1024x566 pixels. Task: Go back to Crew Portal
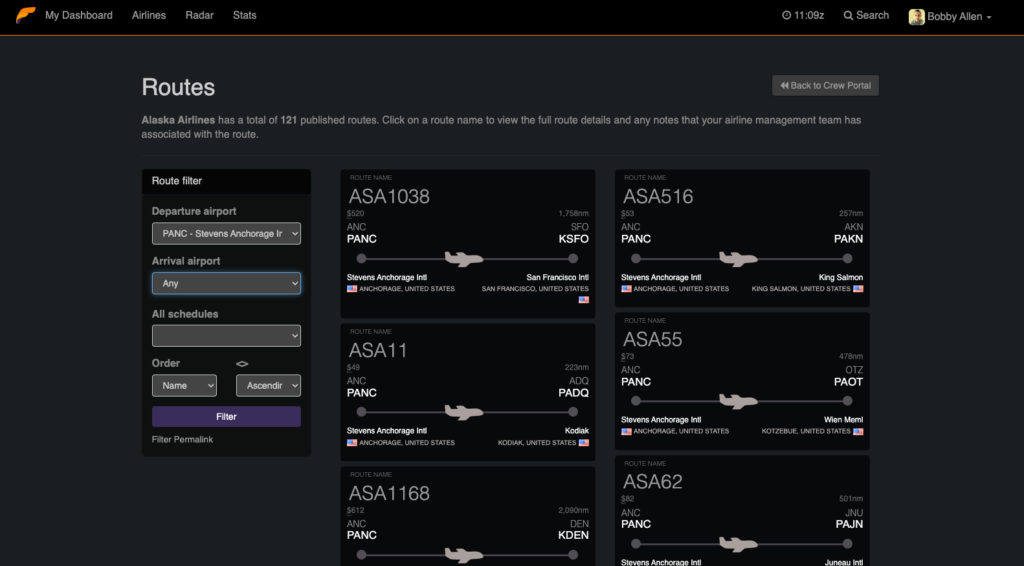click(x=825, y=86)
